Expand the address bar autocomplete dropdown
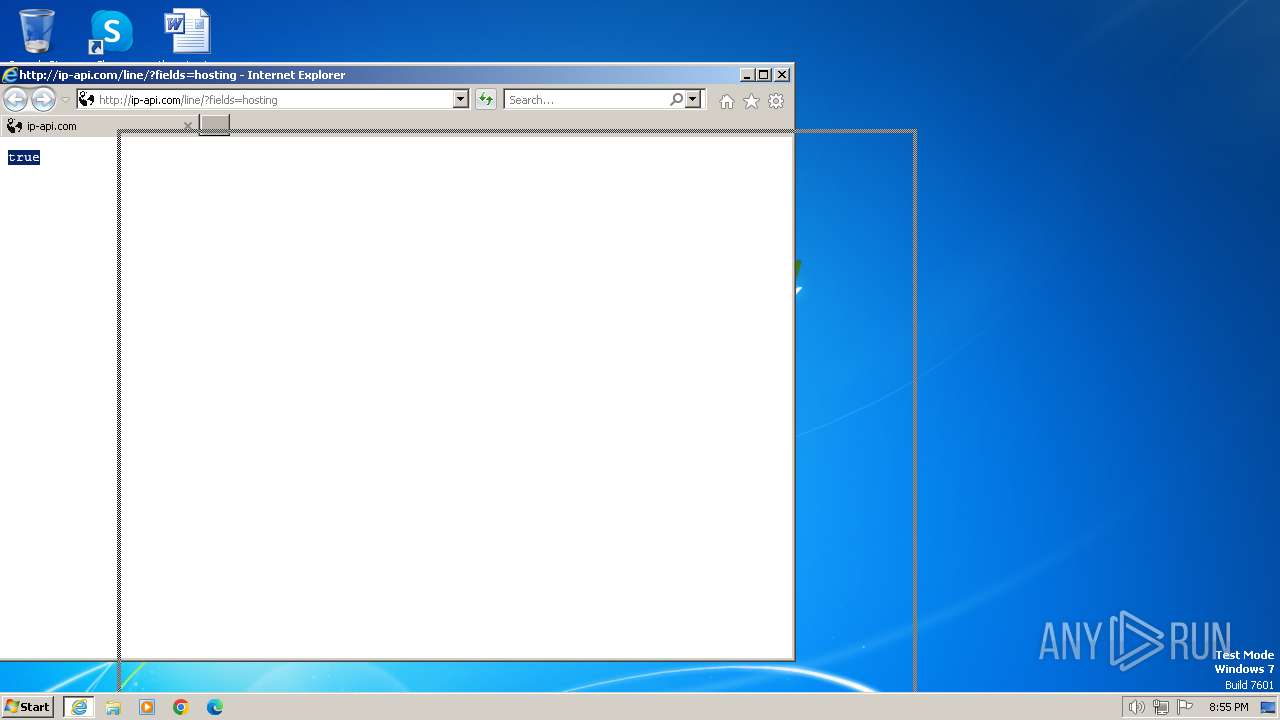Viewport: 1280px width, 720px height. 461,100
